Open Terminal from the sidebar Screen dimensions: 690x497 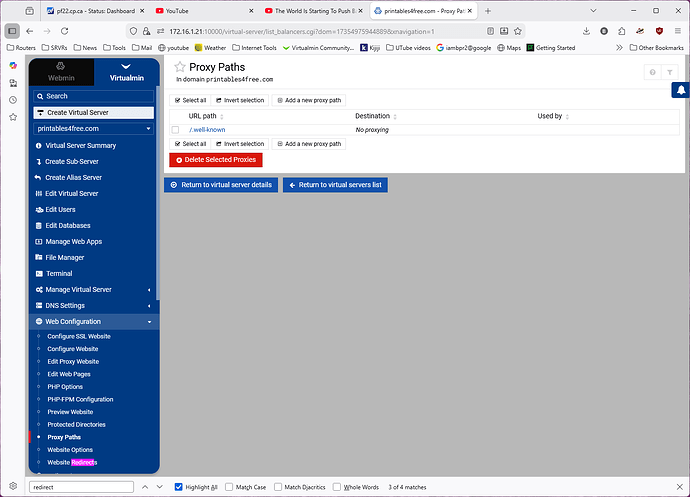(59, 273)
